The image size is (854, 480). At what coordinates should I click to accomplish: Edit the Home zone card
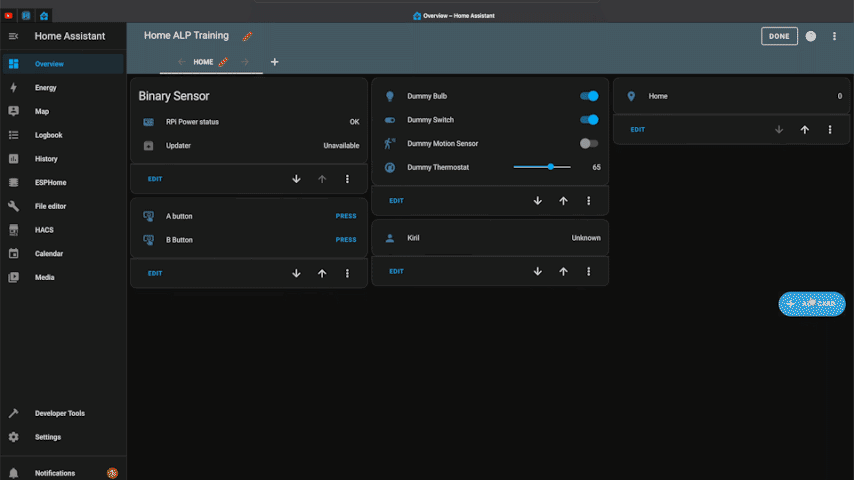638,130
